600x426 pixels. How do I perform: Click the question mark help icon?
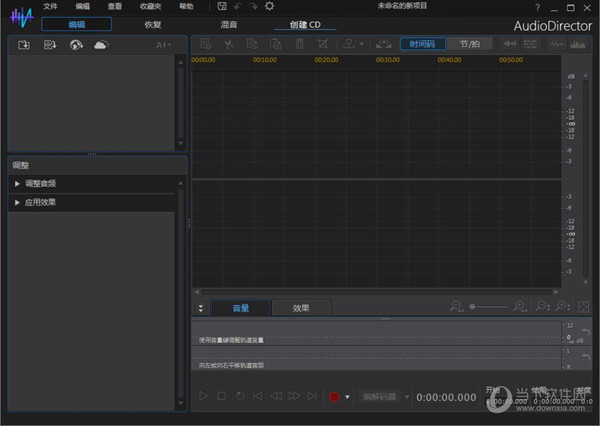(x=538, y=7)
